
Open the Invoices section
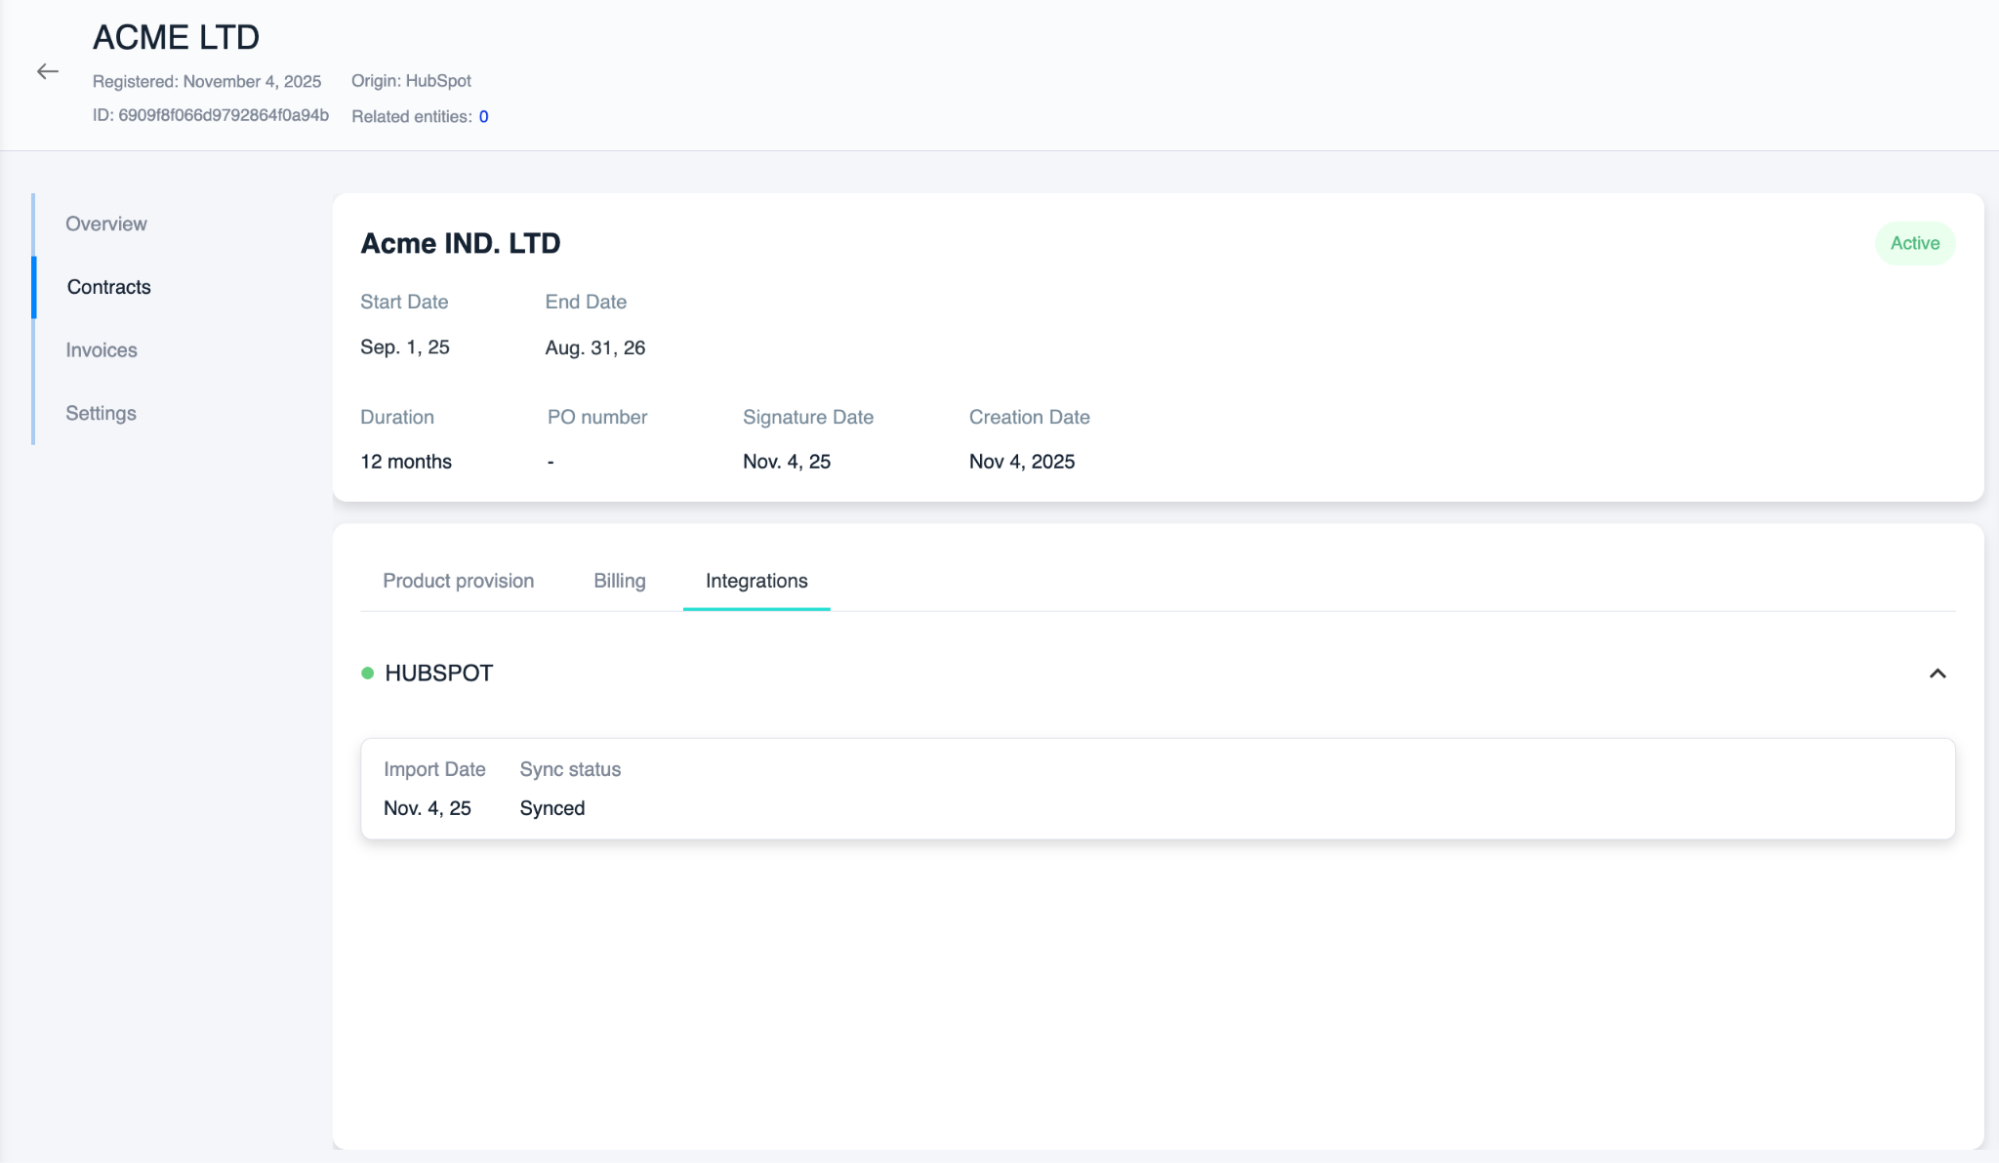pyautogui.click(x=100, y=350)
